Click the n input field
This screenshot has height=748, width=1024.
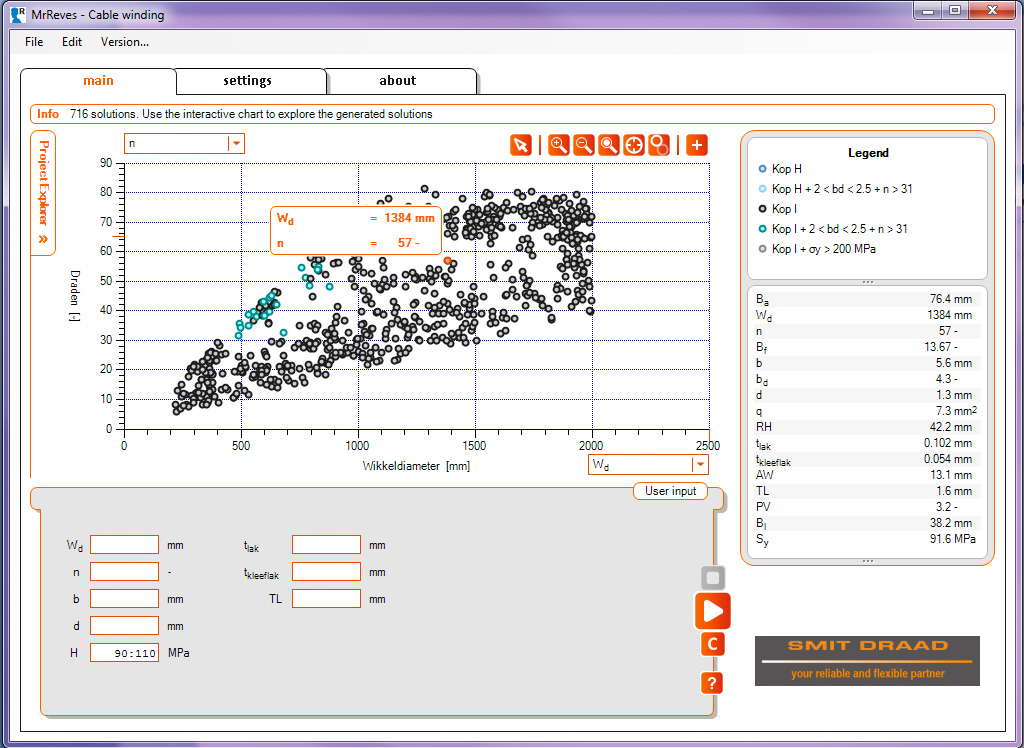124,572
